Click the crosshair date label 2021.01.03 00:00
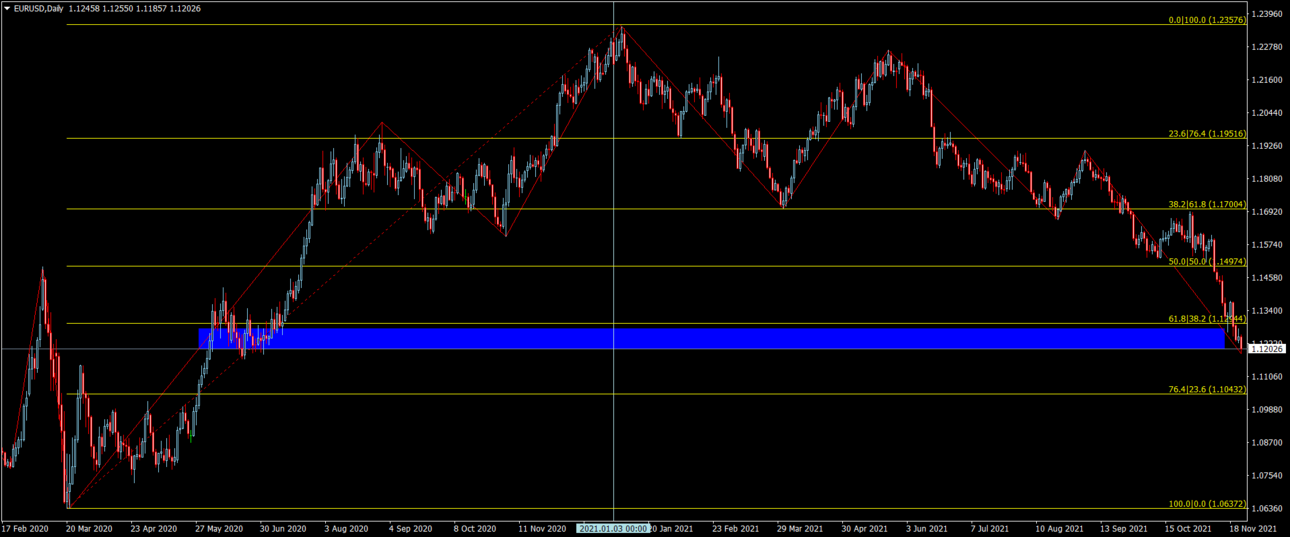Screen dimensions: 1290x537 pyautogui.click(x=613, y=528)
